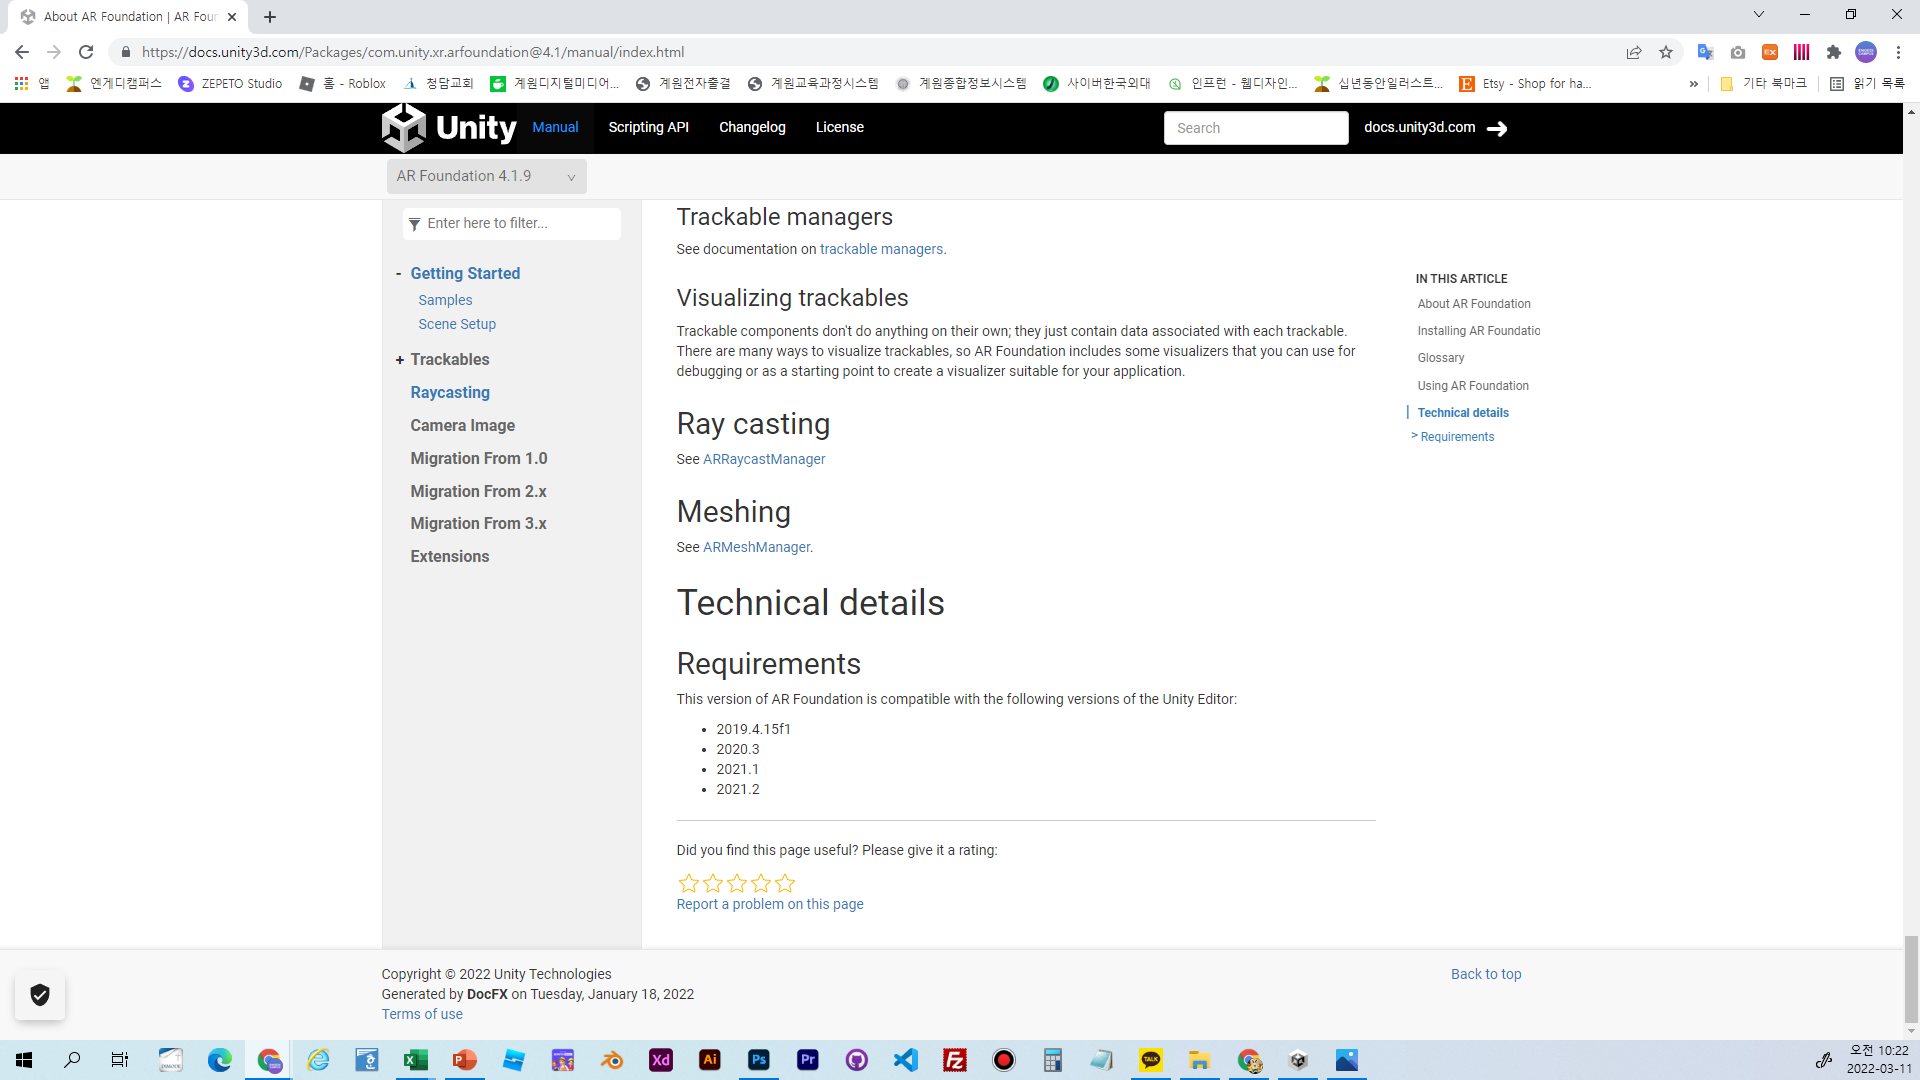Open Samples in the sidebar
1920x1080 pixels.
pyautogui.click(x=445, y=300)
